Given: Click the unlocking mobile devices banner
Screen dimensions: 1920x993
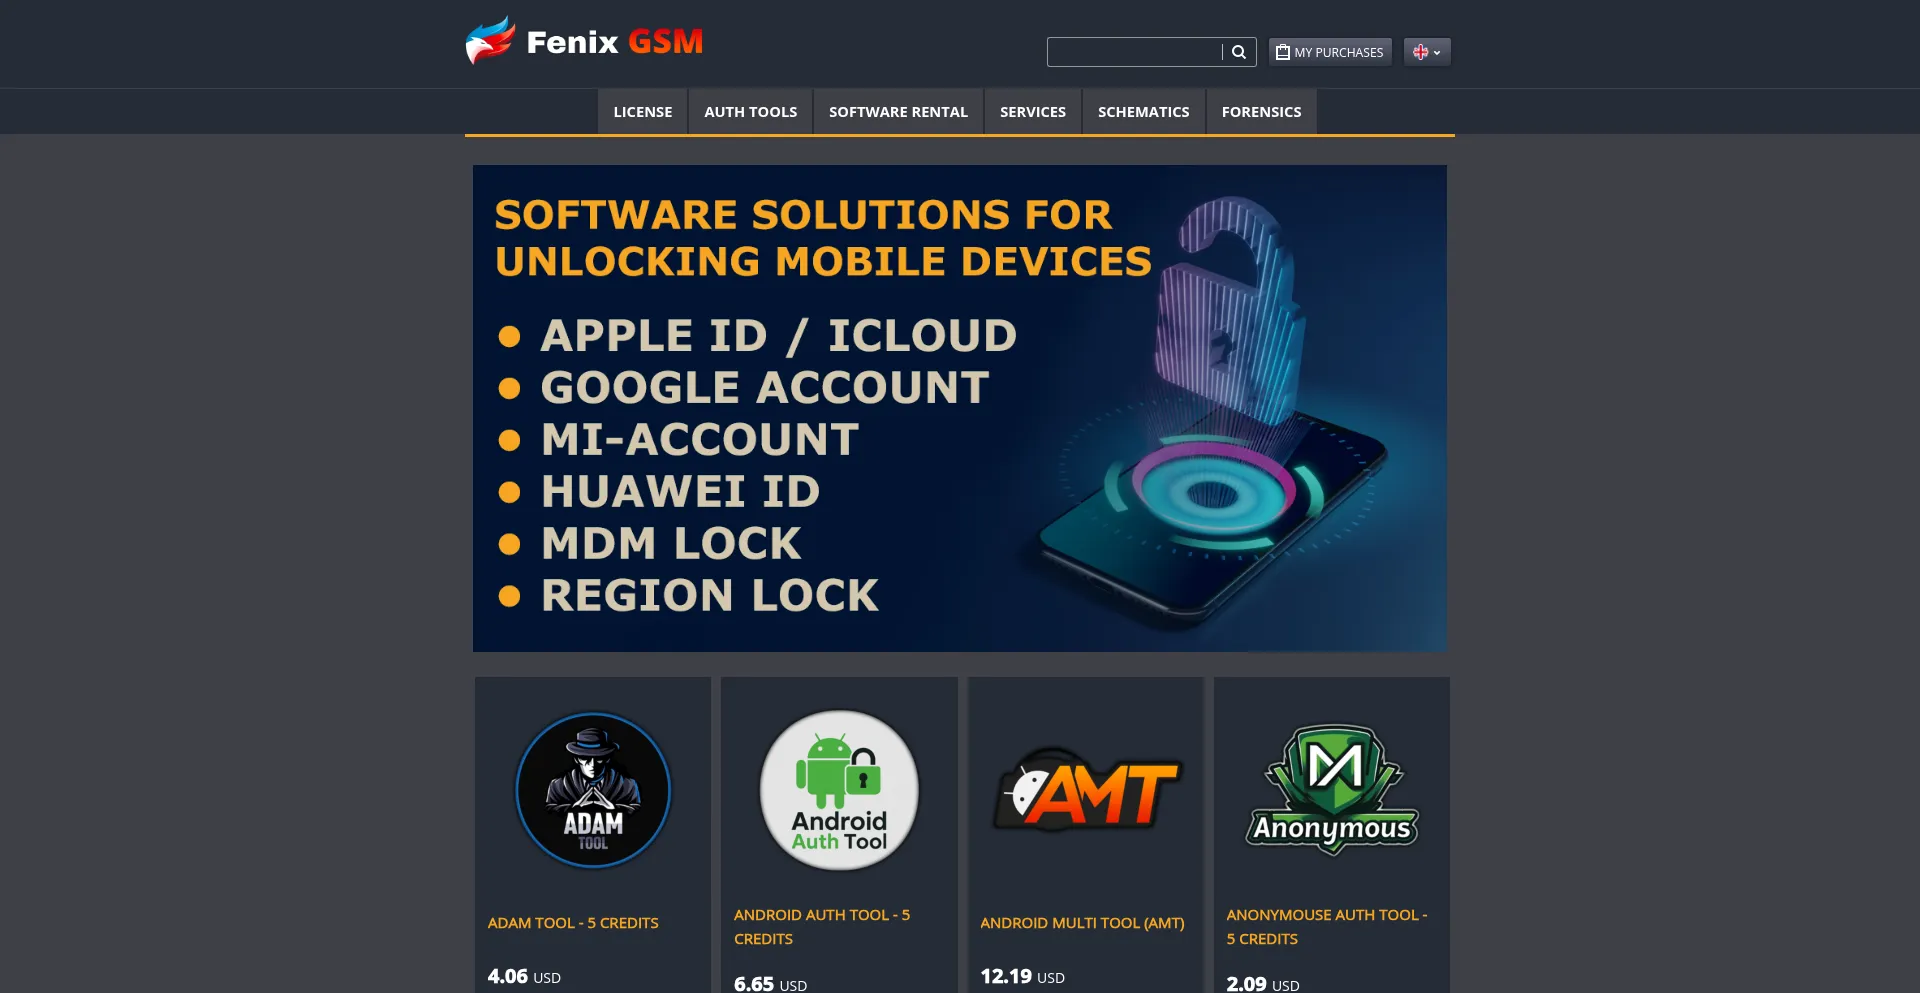Looking at the screenshot, I should point(960,408).
